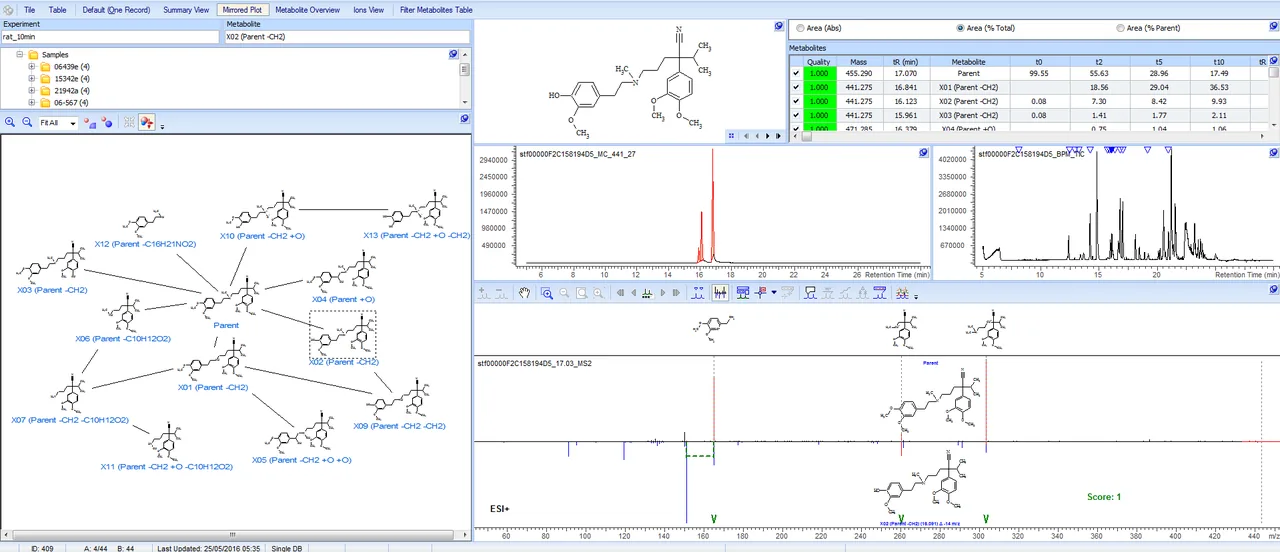Open Filter Metabolites Table tab

pos(436,9)
